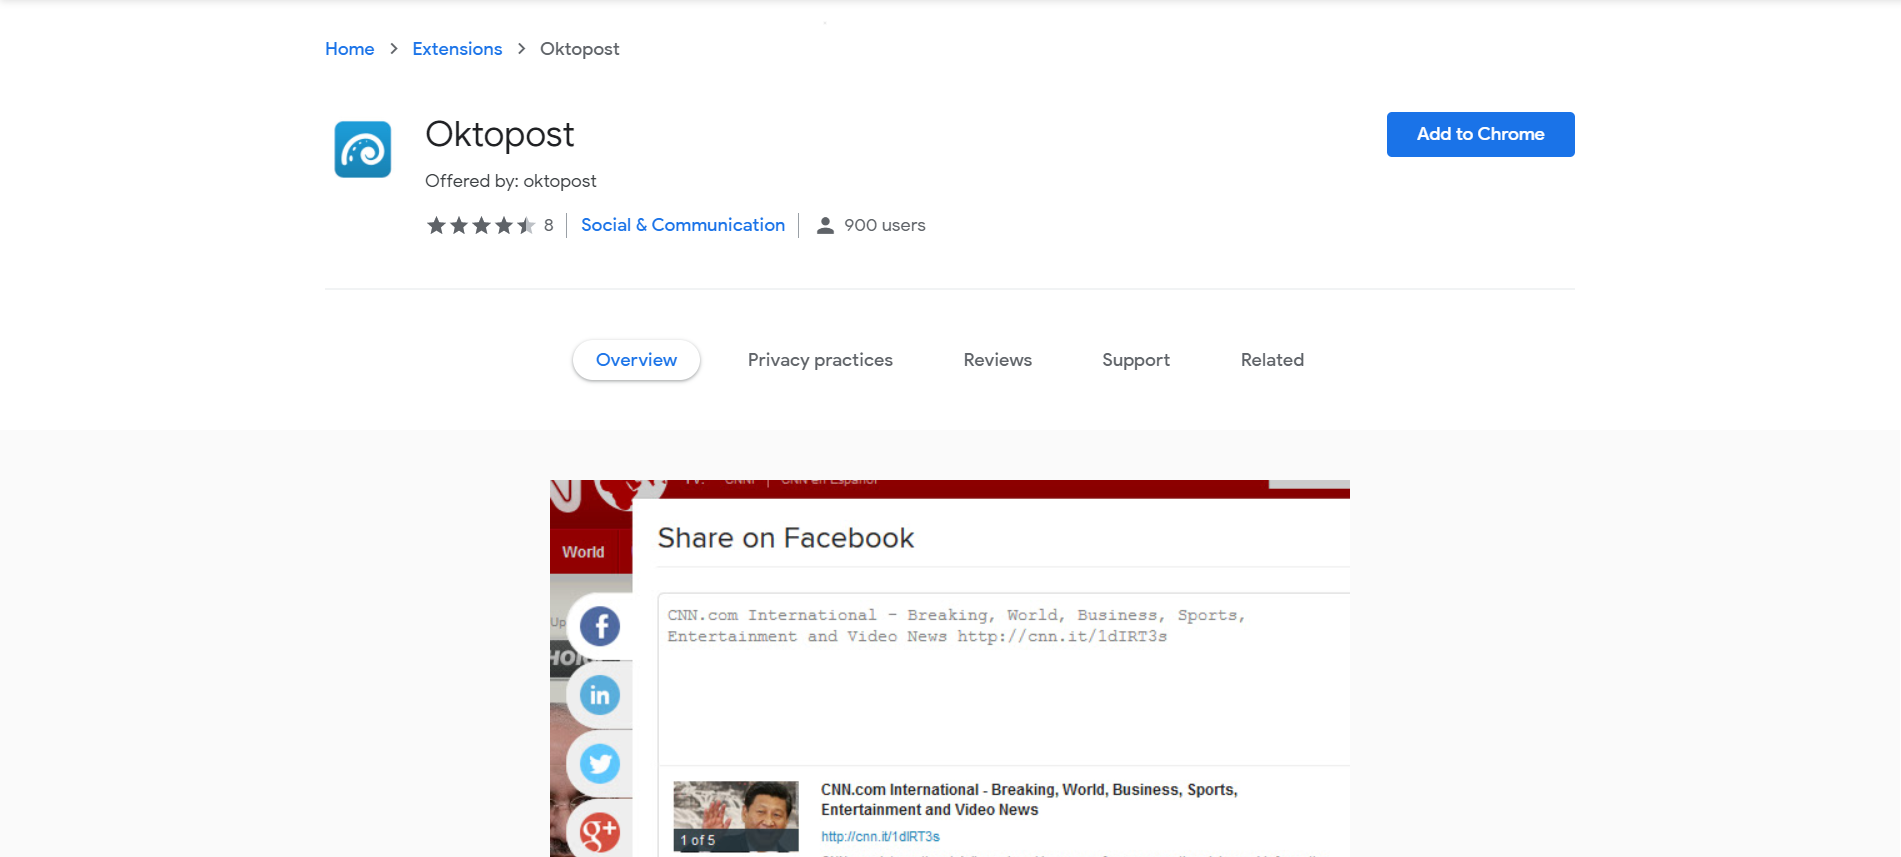Viewport: 1901px width, 857px height.
Task: Click the Oktopost extension logo icon
Action: pyautogui.click(x=362, y=149)
